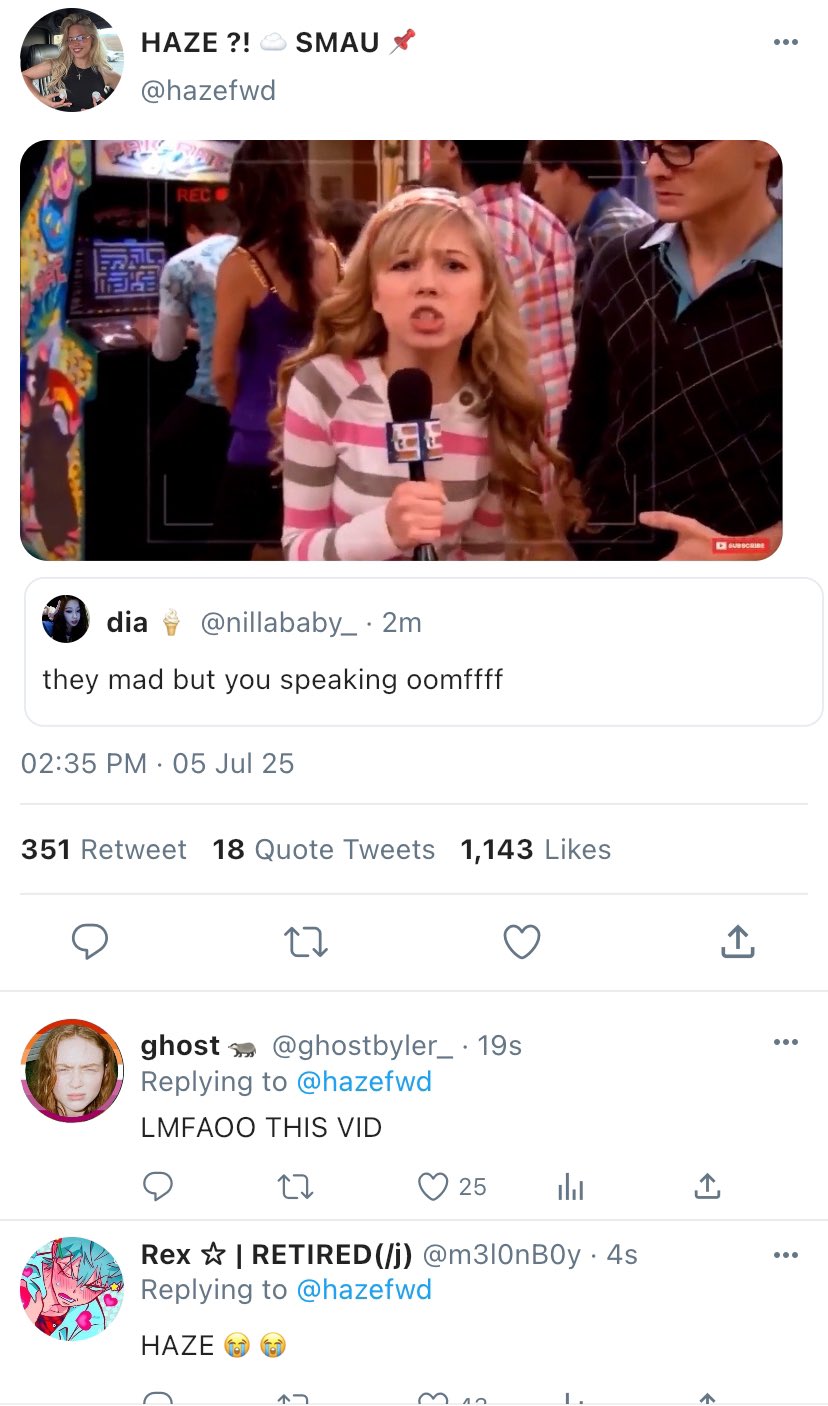The height and width of the screenshot is (1406, 828).
Task: View the 18 Quote Tweets list
Action: point(323,850)
